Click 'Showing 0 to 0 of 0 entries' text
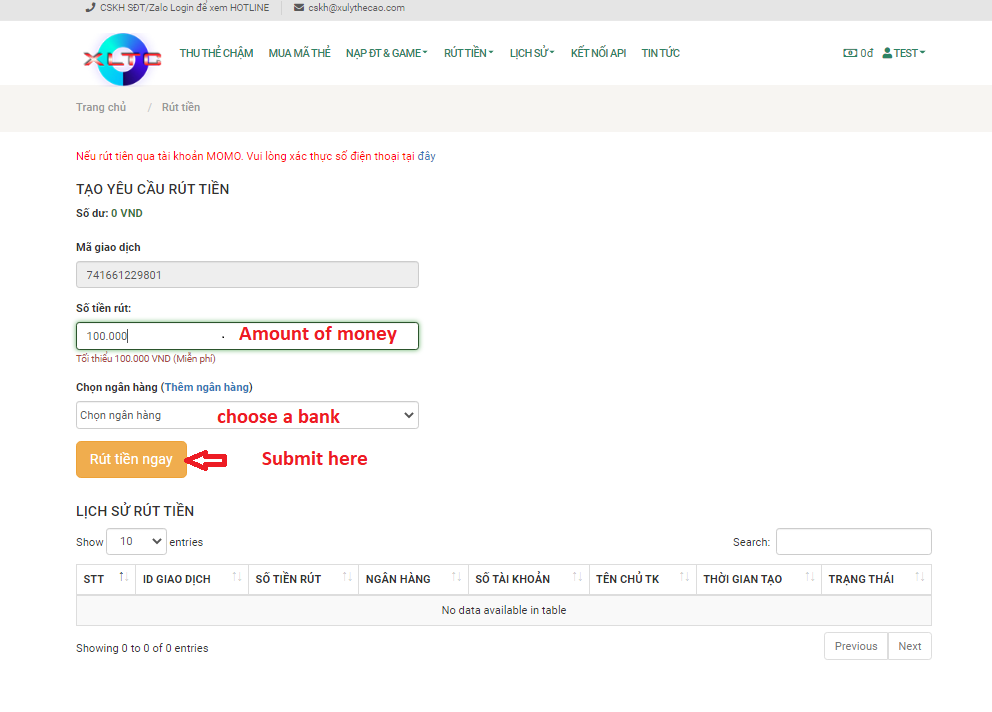Image resolution: width=992 pixels, height=712 pixels. coord(142,648)
